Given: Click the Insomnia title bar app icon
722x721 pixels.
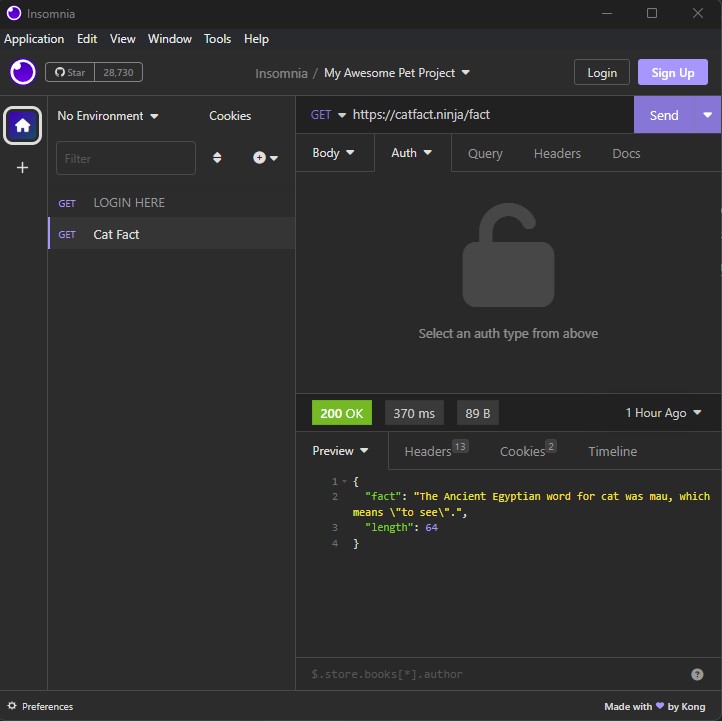Looking at the screenshot, I should (14, 13).
